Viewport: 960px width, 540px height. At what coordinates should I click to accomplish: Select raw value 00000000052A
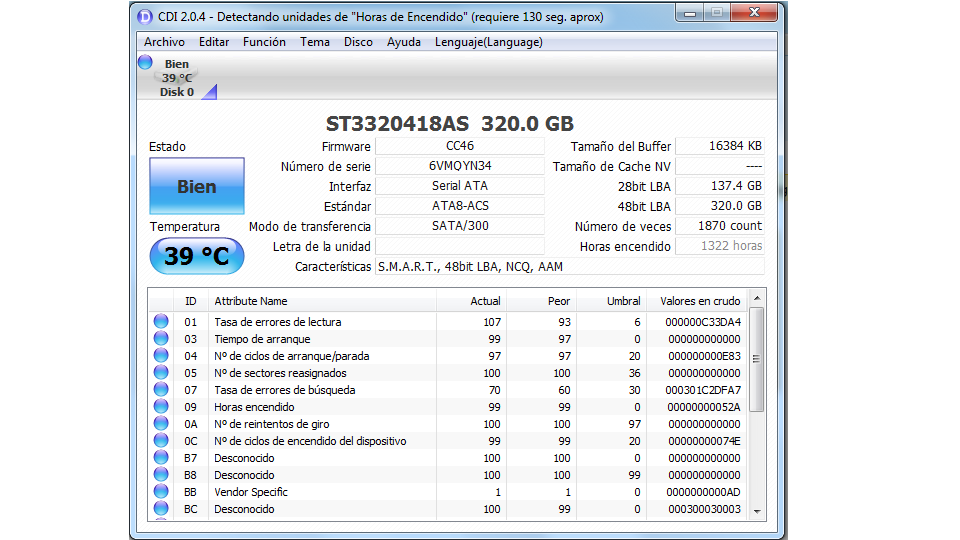coord(704,407)
